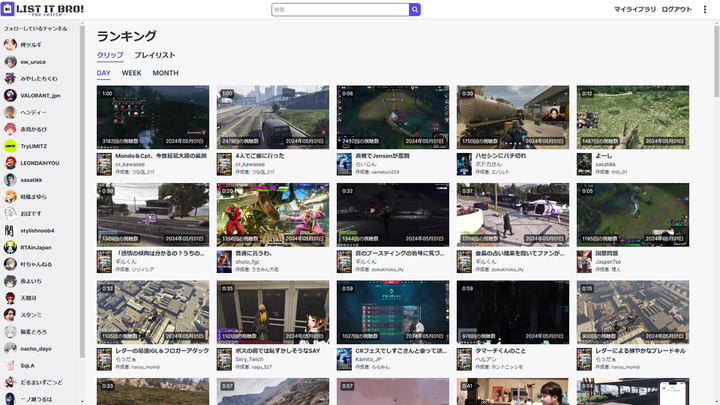
Task: Open the Sirry_Twich streamer link
Action: click(249, 359)
